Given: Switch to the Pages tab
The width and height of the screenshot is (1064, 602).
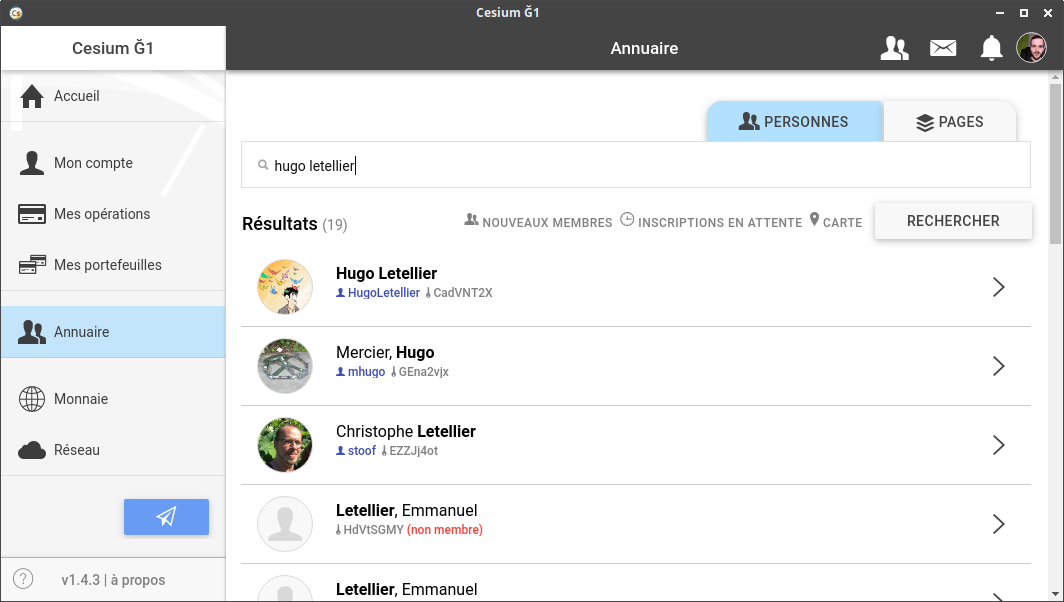Looking at the screenshot, I should tap(950, 121).
